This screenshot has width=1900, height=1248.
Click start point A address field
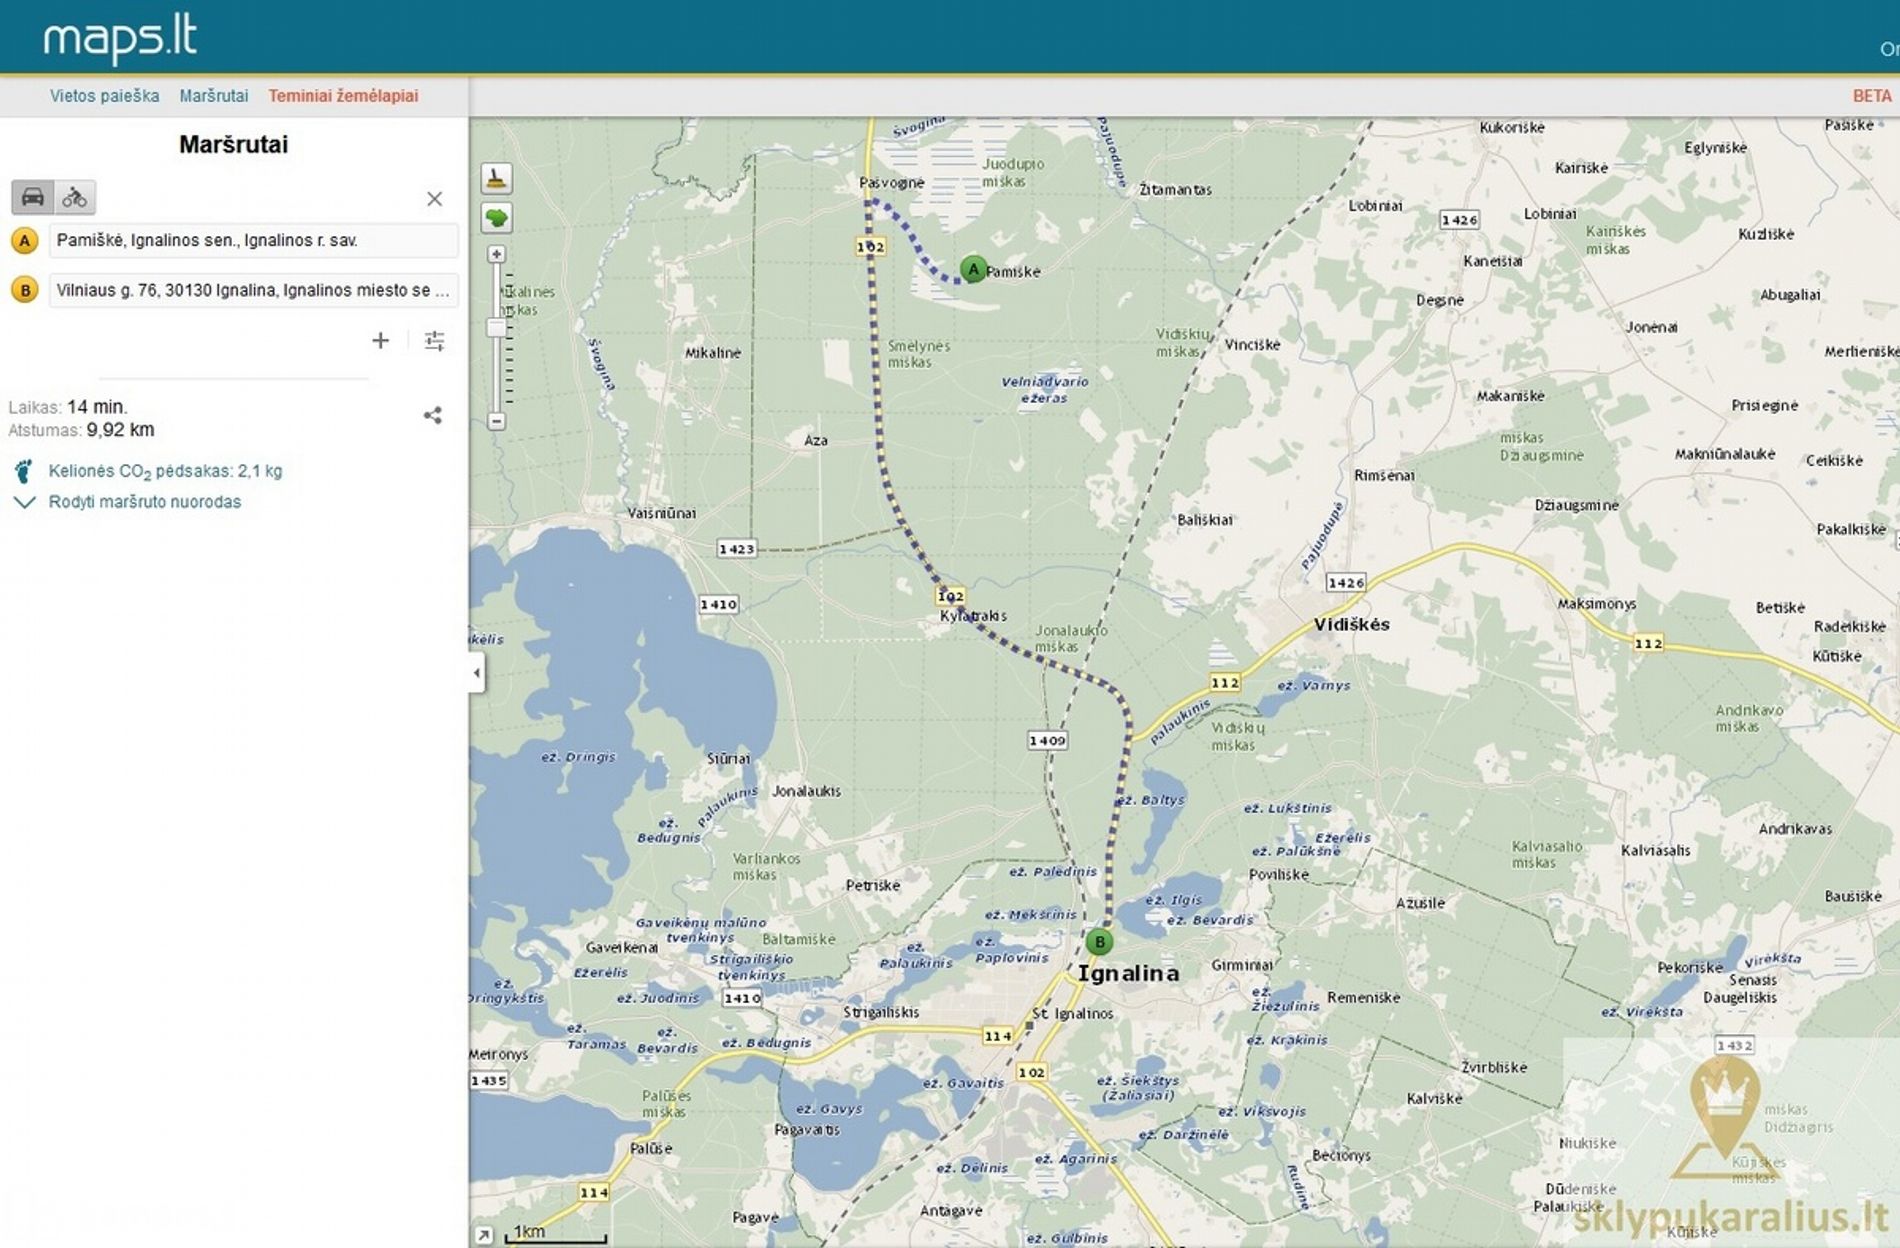pyautogui.click(x=252, y=240)
